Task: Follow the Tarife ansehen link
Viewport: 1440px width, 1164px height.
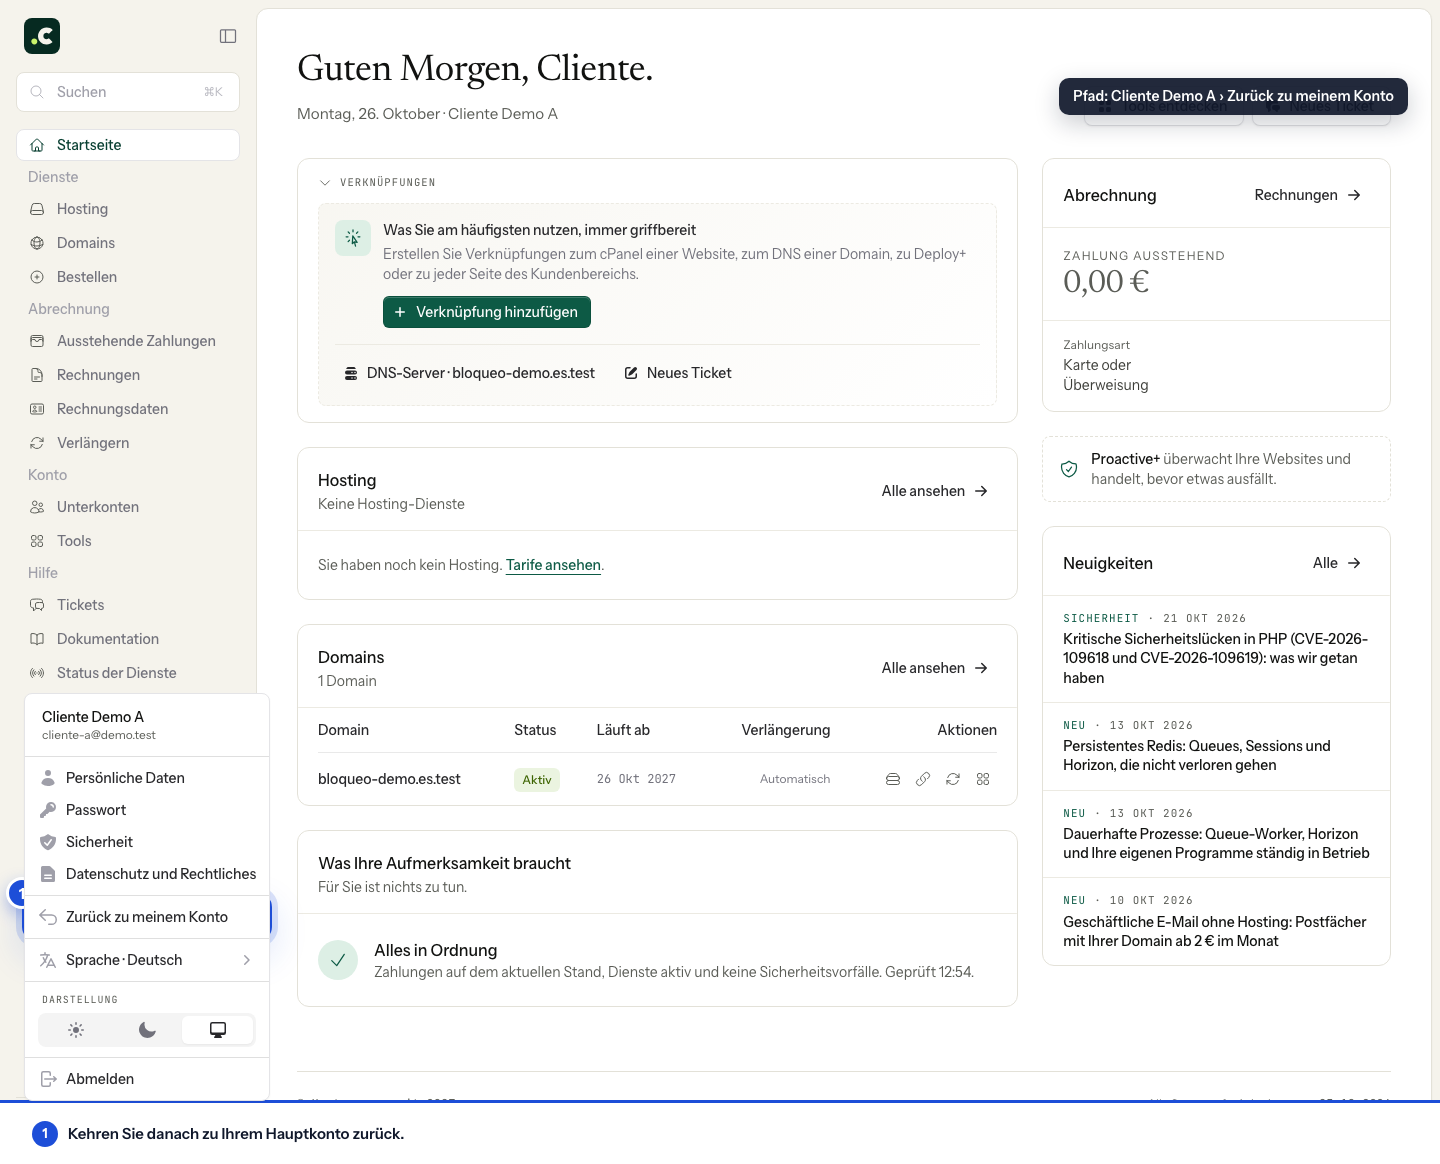Action: tap(553, 565)
